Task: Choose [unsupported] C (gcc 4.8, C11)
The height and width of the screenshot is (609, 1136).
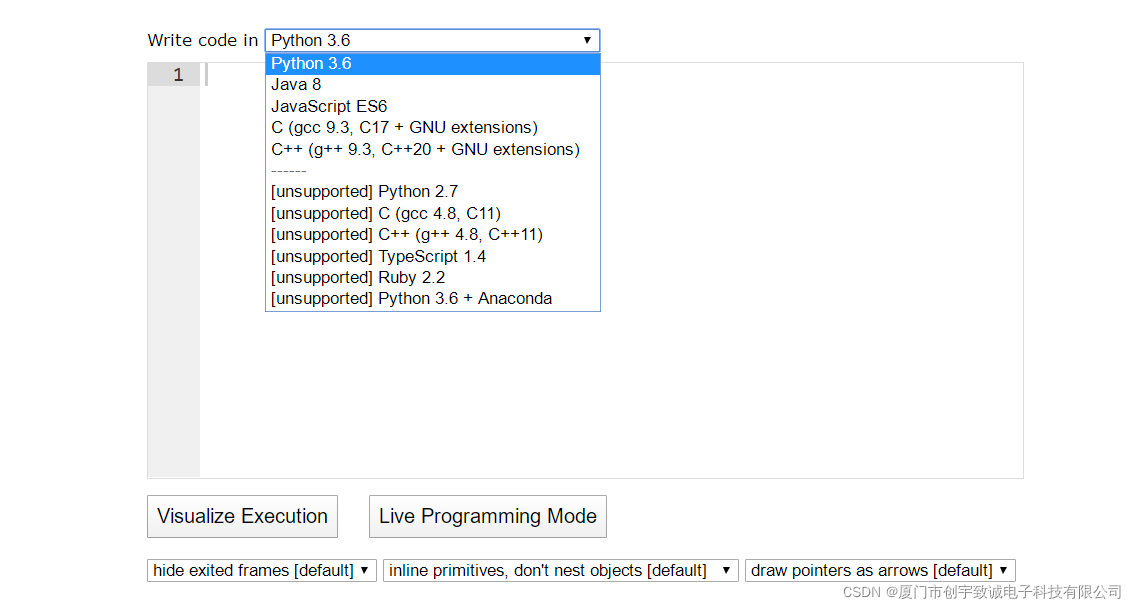Action: click(x=386, y=213)
